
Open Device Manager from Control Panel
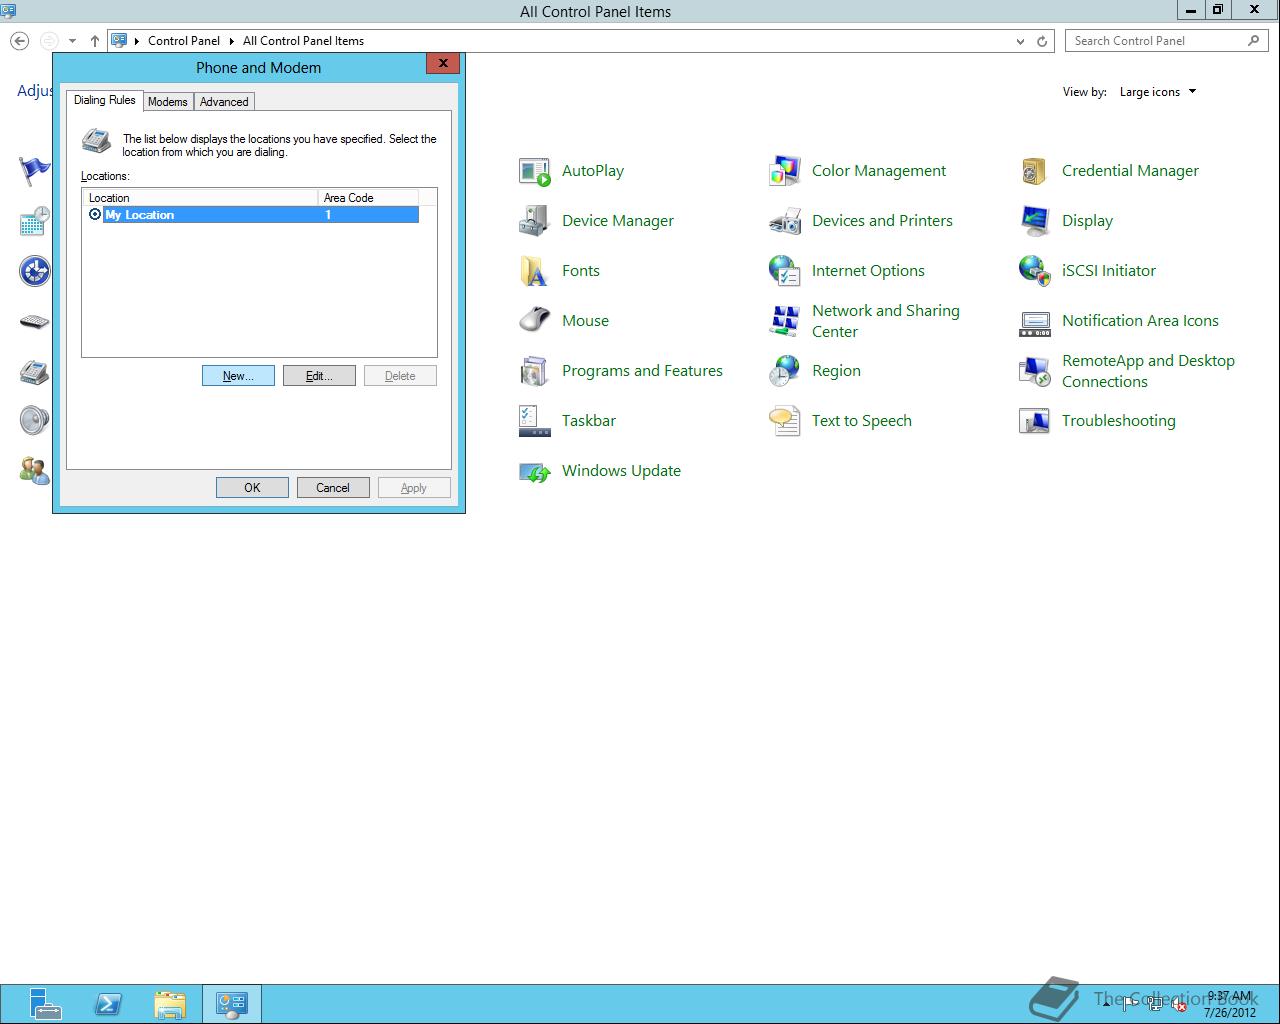point(617,220)
